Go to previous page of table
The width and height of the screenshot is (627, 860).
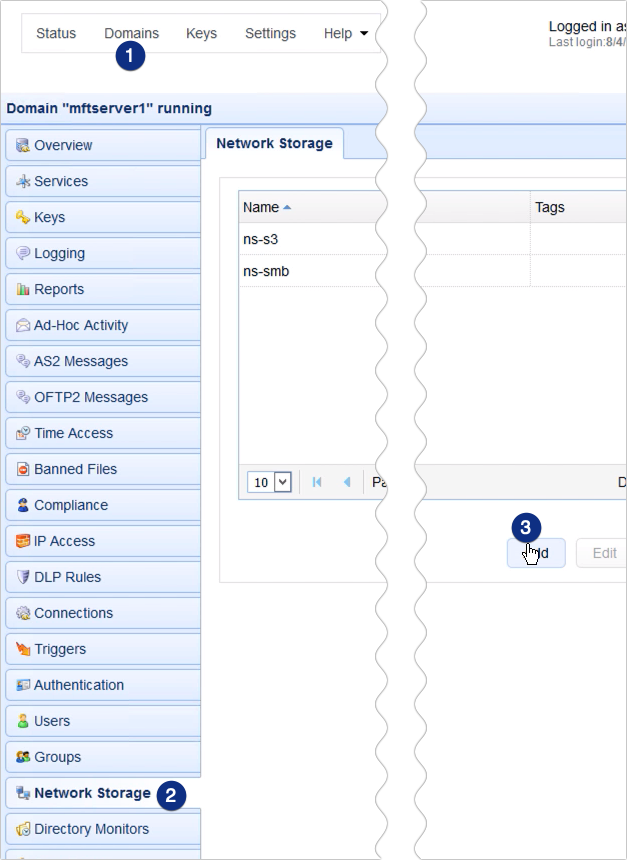tap(347, 482)
